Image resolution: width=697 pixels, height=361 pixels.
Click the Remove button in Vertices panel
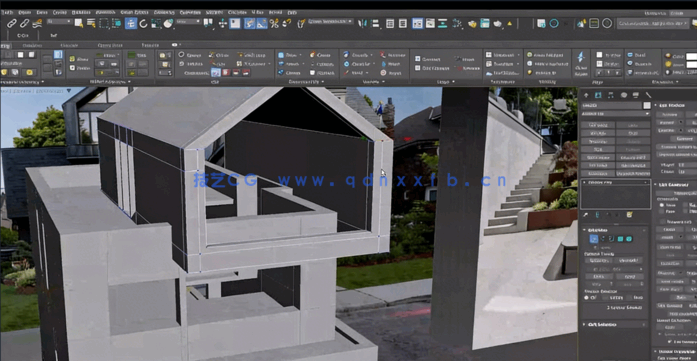pos(393,55)
